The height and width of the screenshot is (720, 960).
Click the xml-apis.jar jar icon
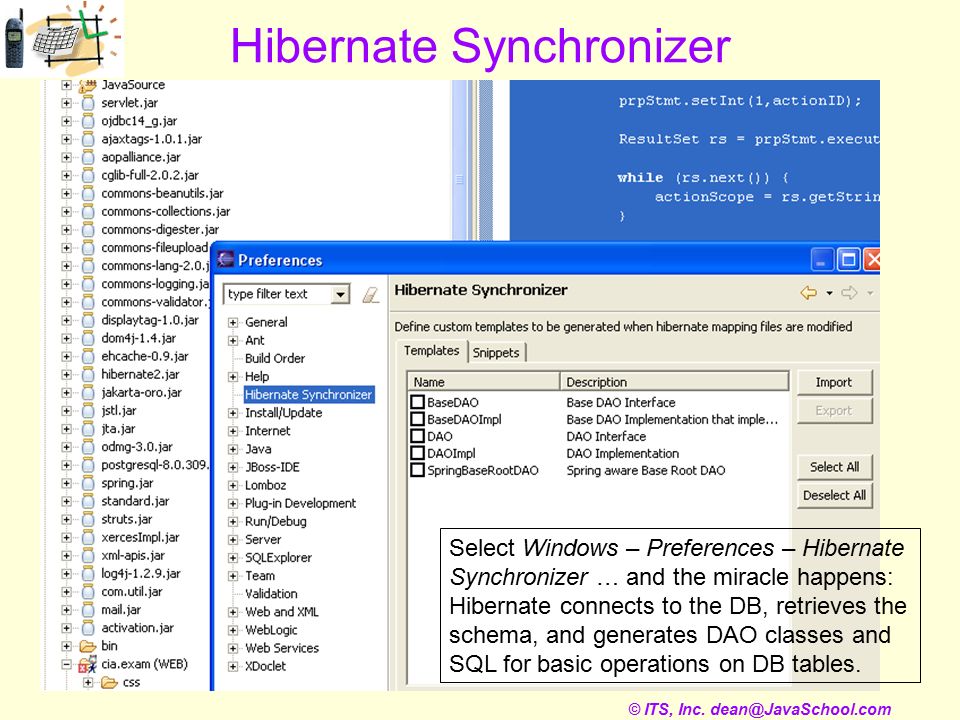tap(88, 556)
